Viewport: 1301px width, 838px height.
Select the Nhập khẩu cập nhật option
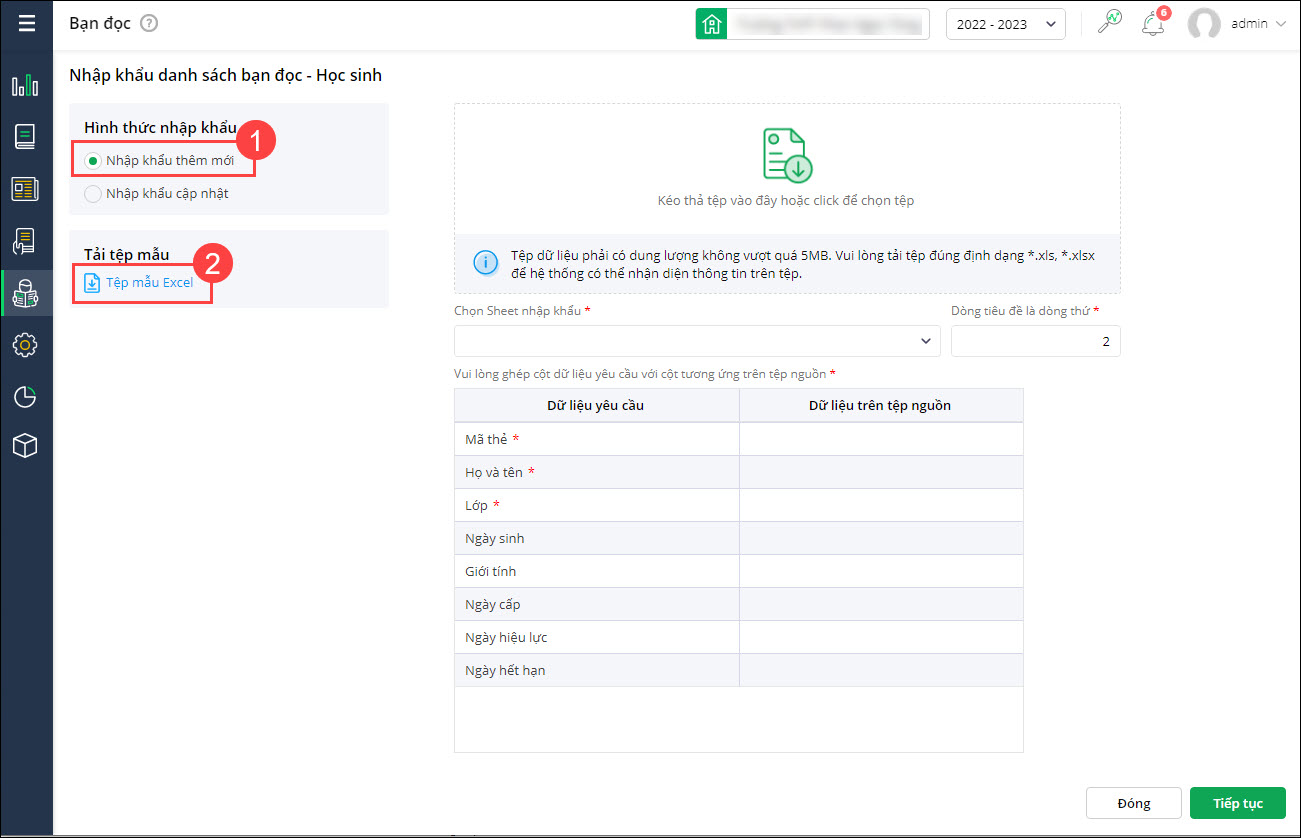(x=158, y=194)
